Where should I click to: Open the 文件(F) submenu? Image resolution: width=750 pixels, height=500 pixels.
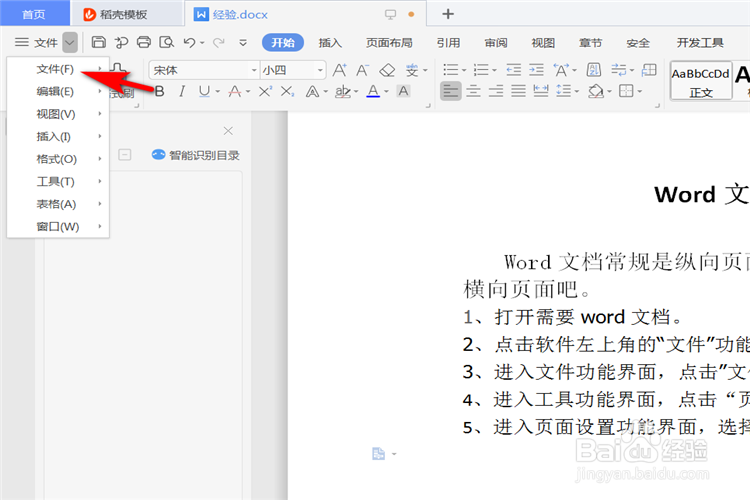(58, 69)
